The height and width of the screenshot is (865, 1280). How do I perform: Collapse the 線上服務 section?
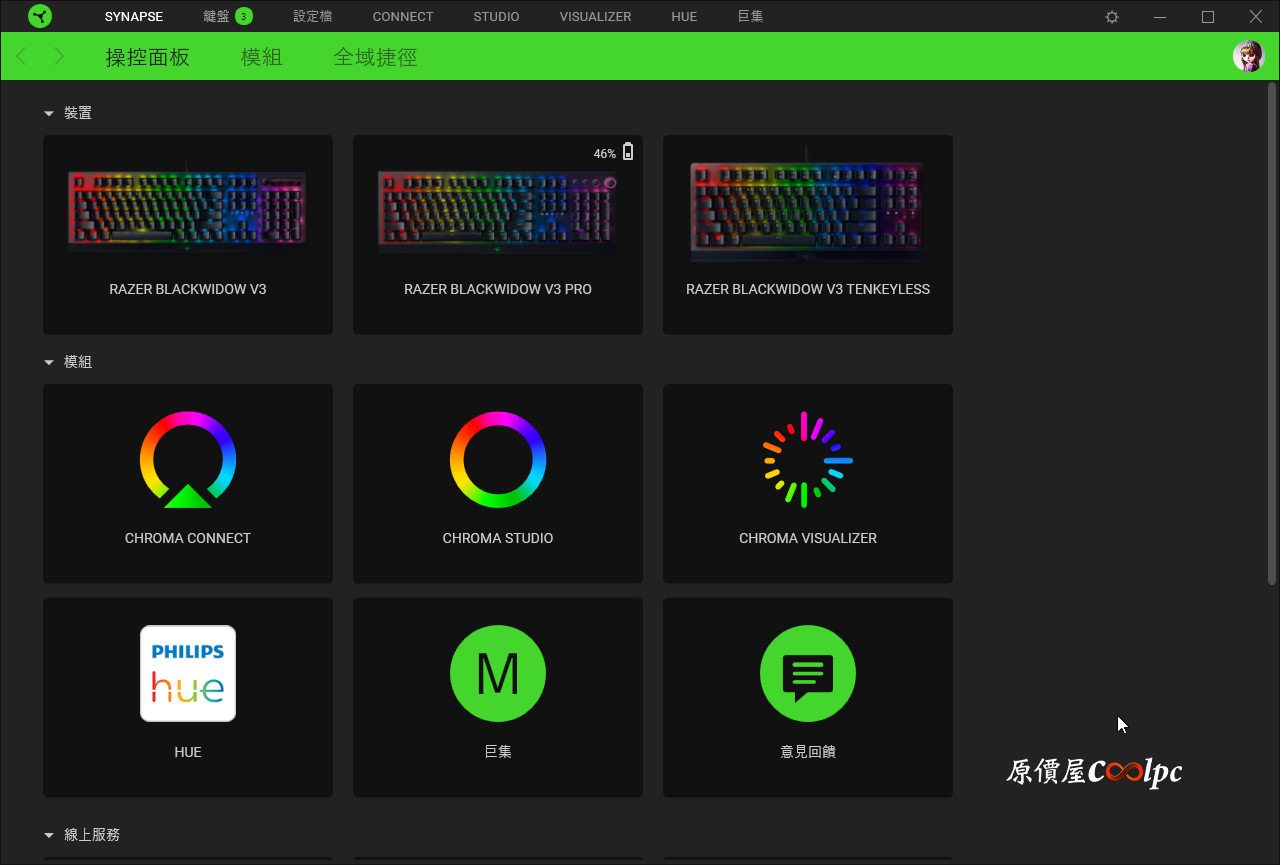(48, 835)
